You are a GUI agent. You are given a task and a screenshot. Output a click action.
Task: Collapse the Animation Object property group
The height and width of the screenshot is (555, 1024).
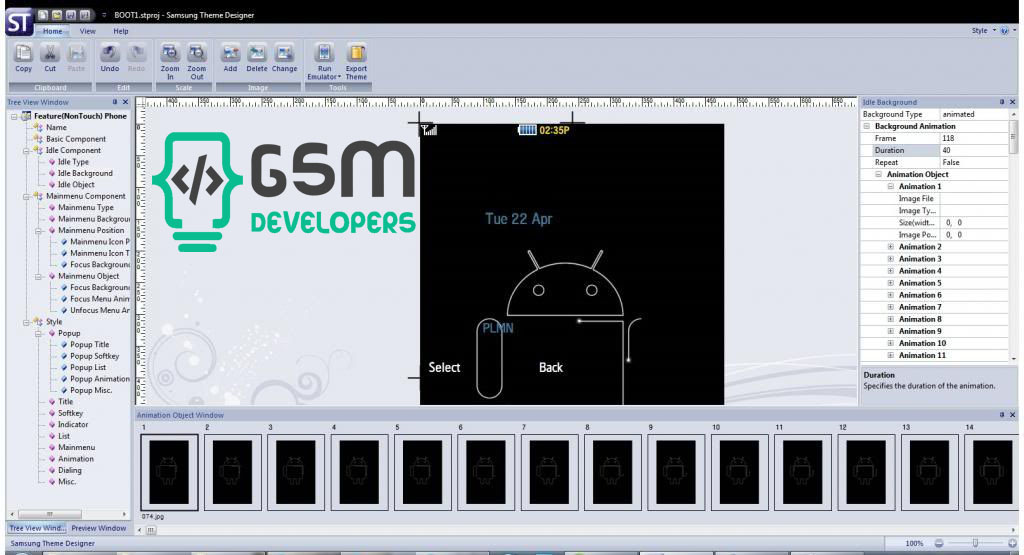pyautogui.click(x=878, y=174)
